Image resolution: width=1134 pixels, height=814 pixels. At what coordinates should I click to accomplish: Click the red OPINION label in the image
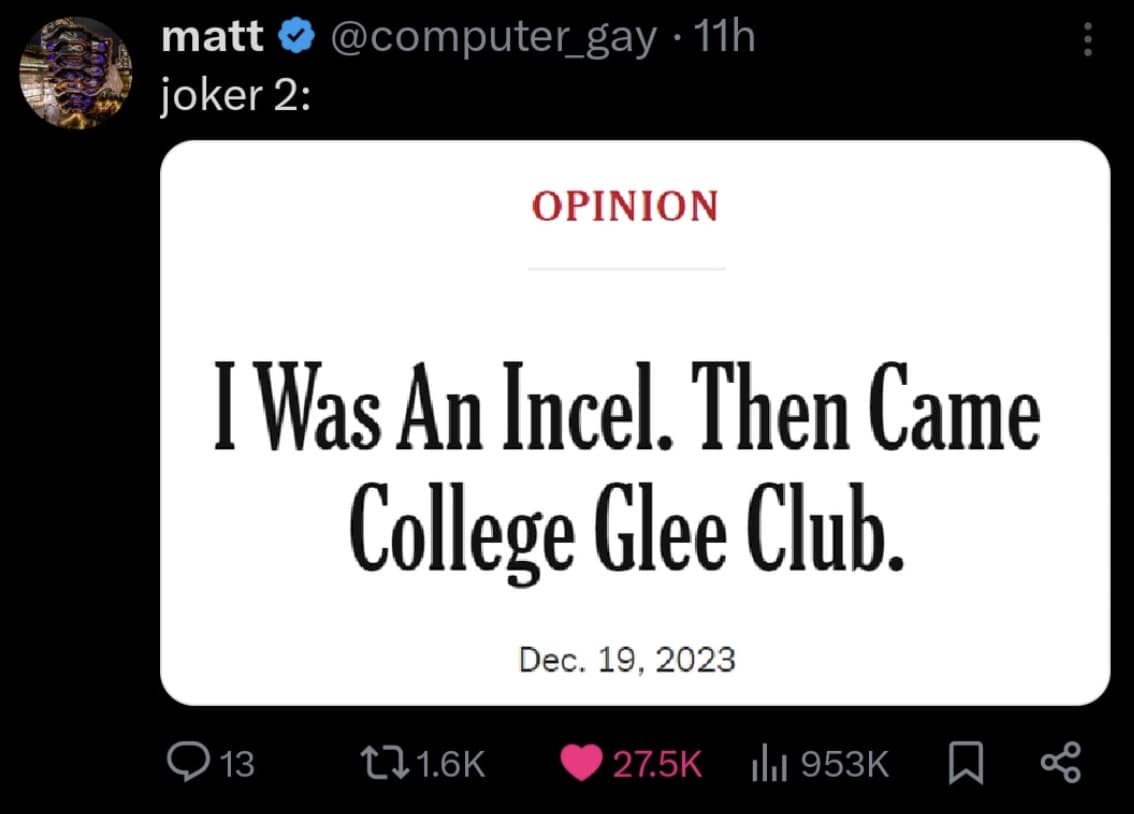coord(625,207)
